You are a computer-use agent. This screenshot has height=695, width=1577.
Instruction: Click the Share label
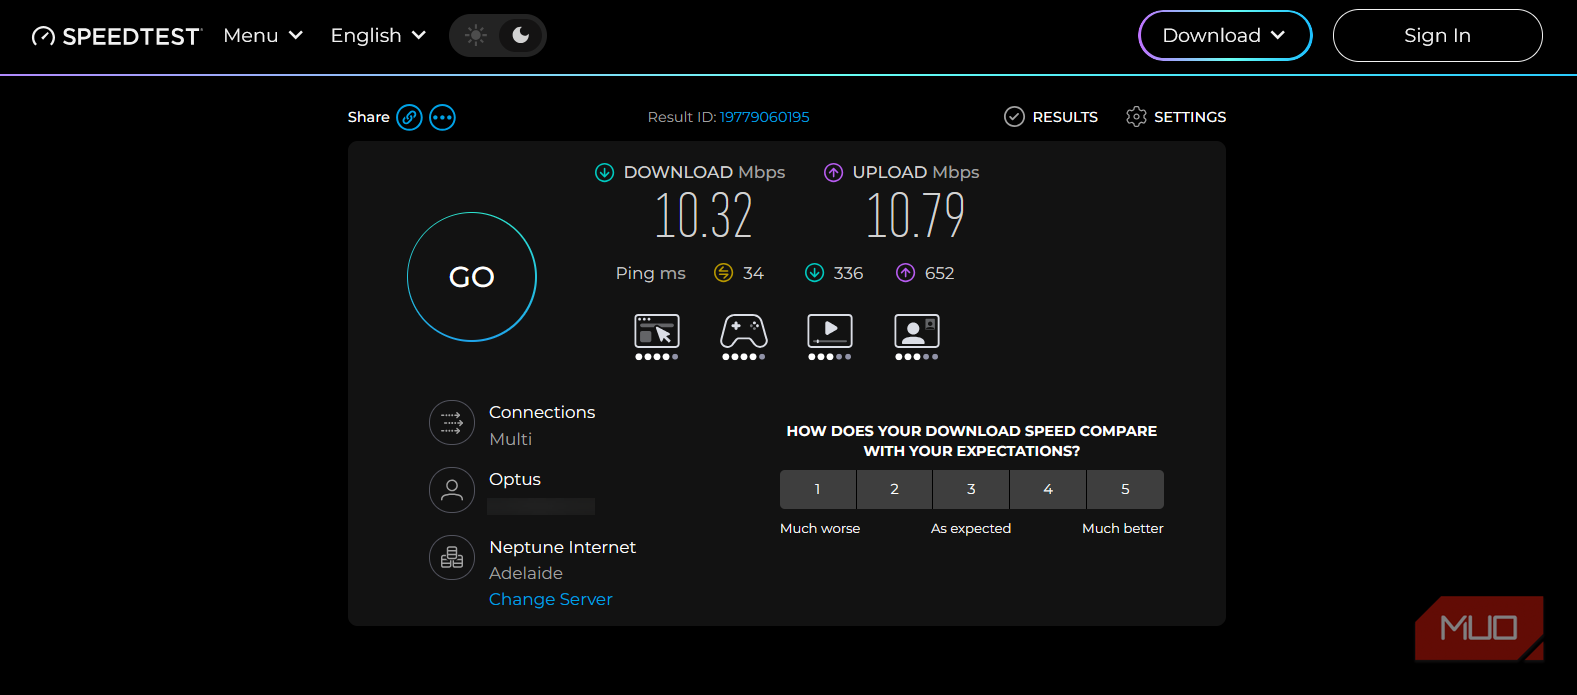(369, 117)
